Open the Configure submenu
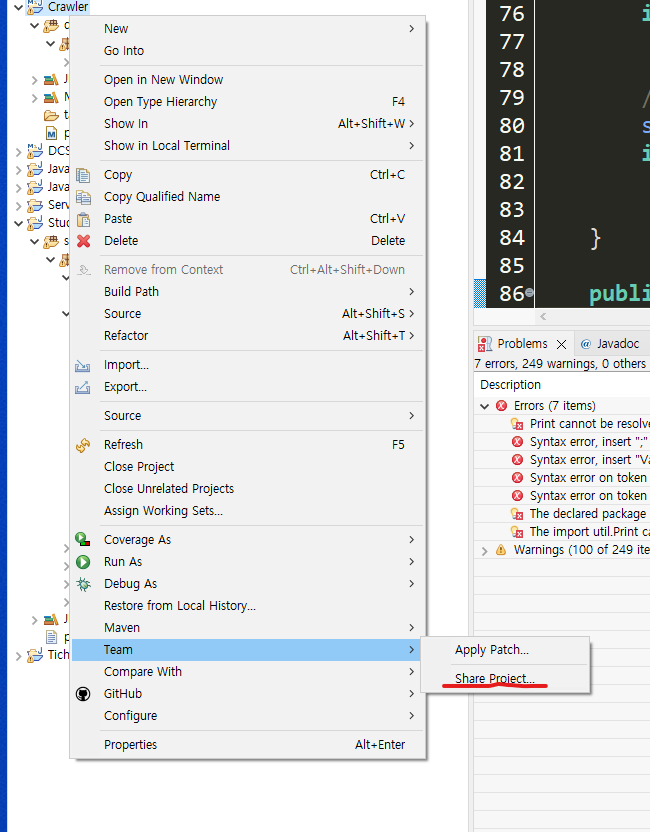 247,716
